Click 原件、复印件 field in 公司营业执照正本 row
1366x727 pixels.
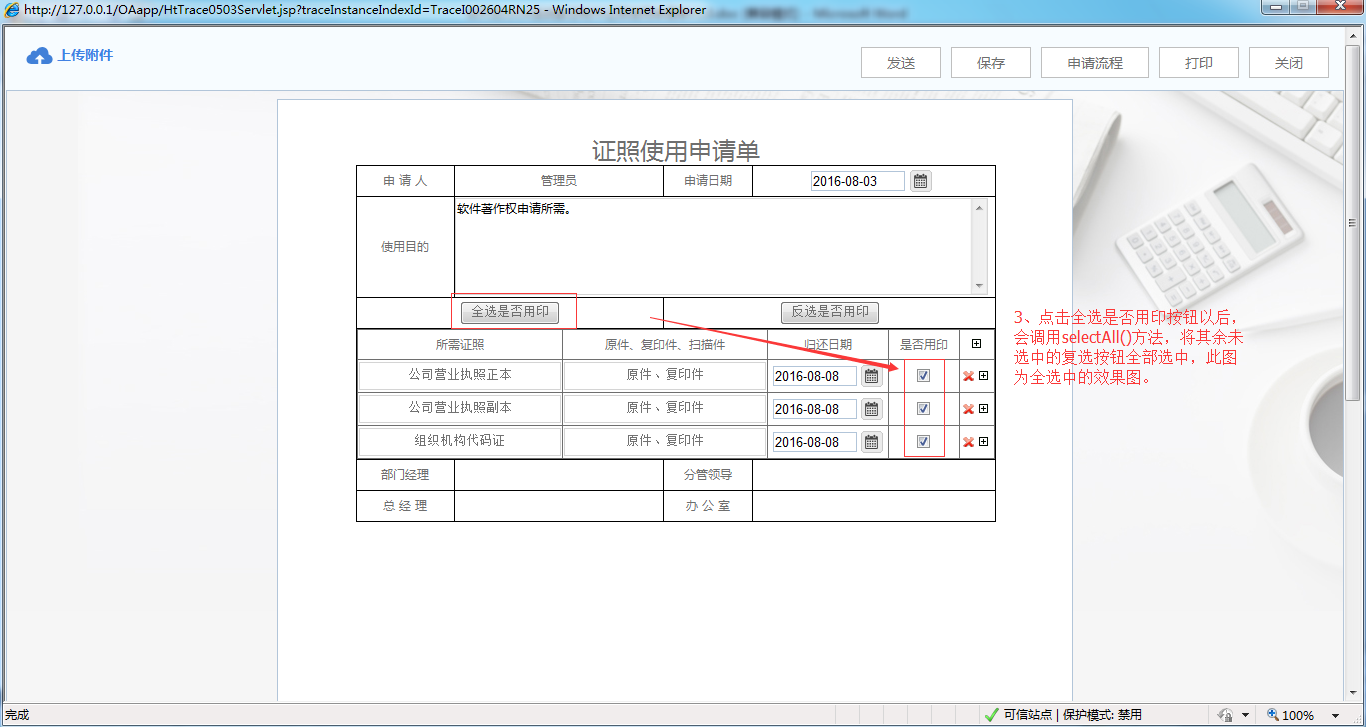tap(665, 375)
